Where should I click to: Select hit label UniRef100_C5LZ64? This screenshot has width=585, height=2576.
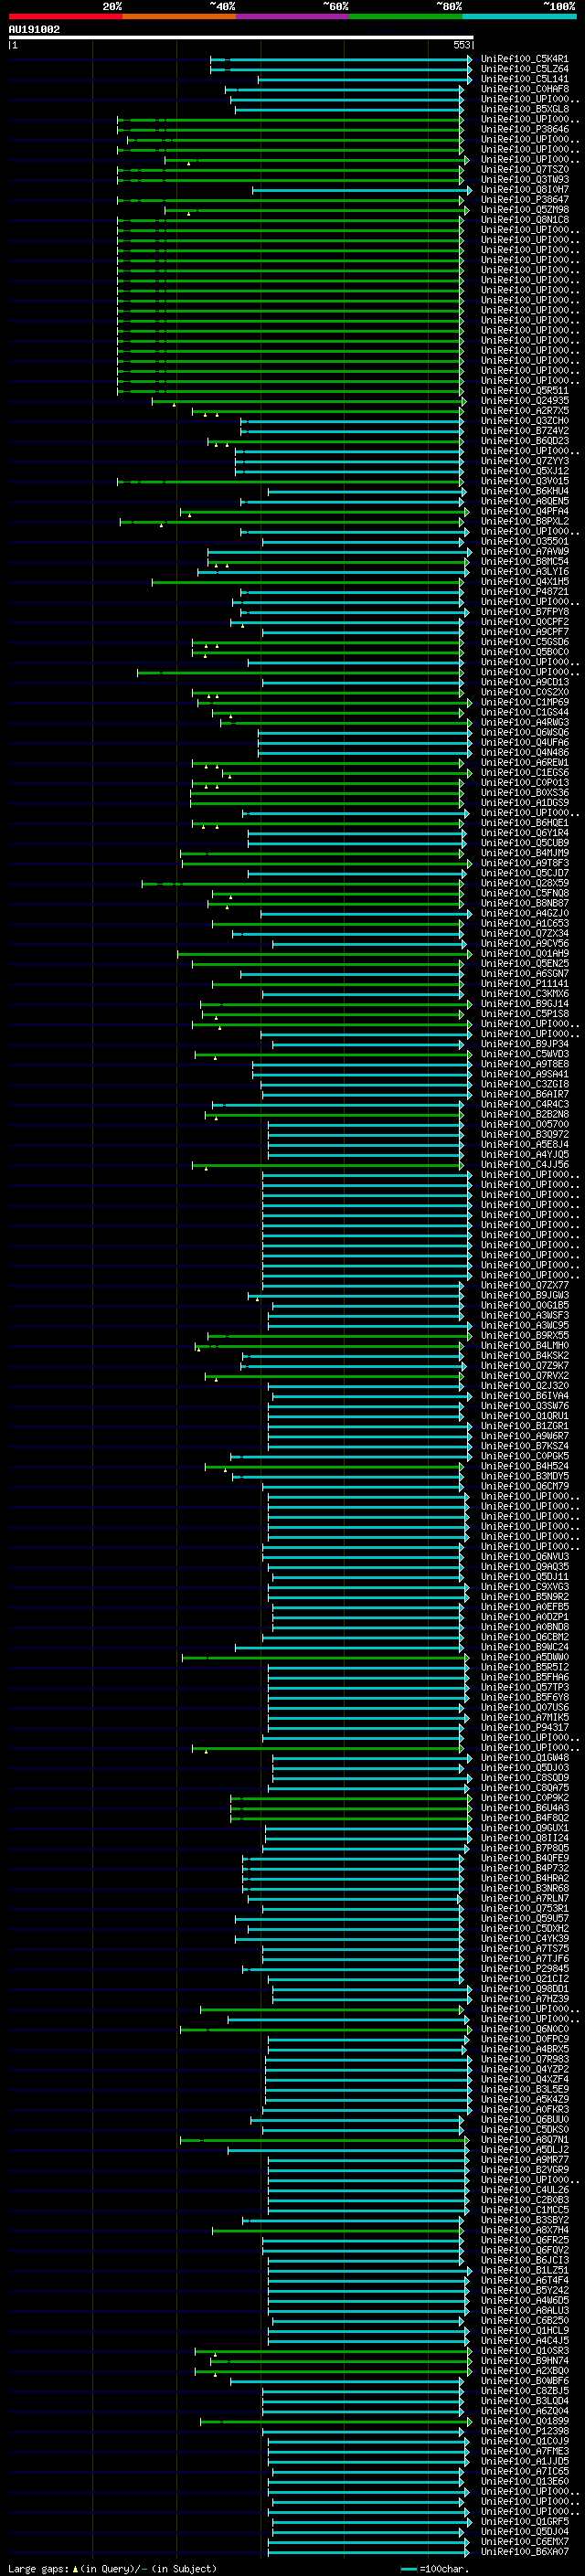click(524, 69)
